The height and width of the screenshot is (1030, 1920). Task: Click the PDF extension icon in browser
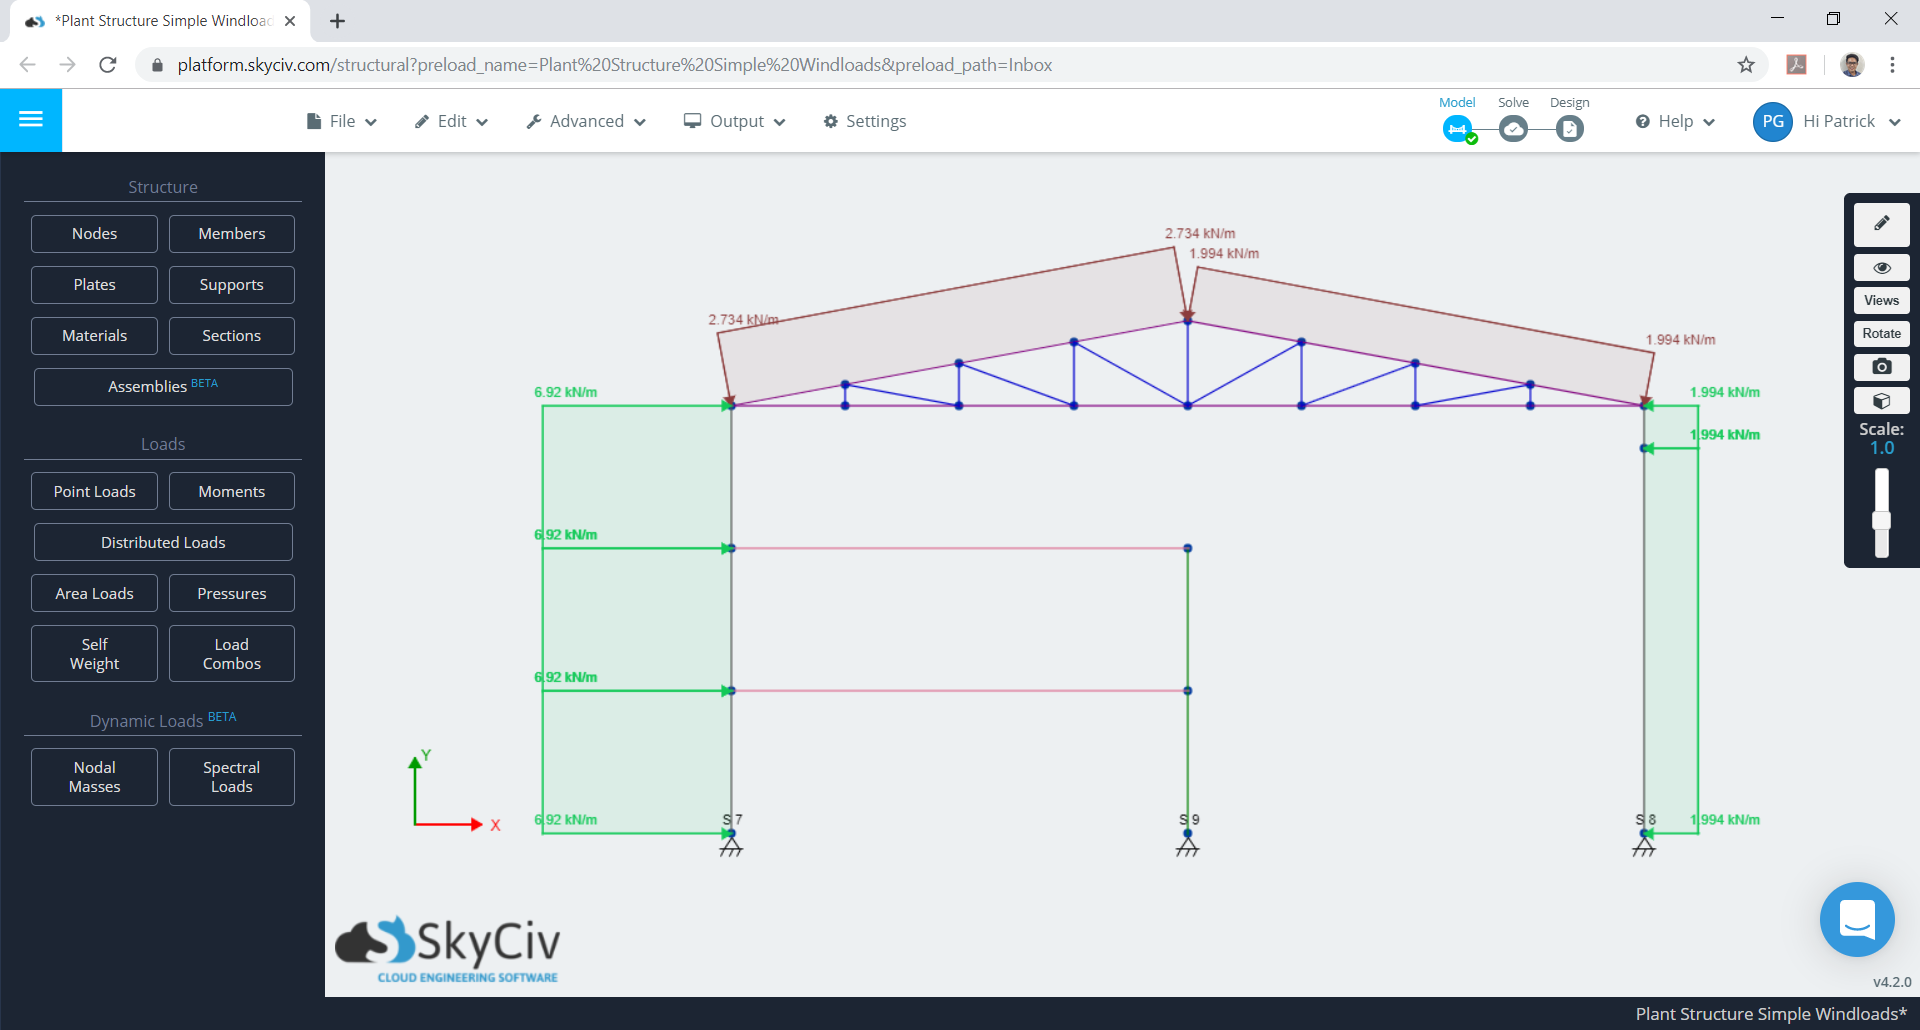tap(1797, 65)
